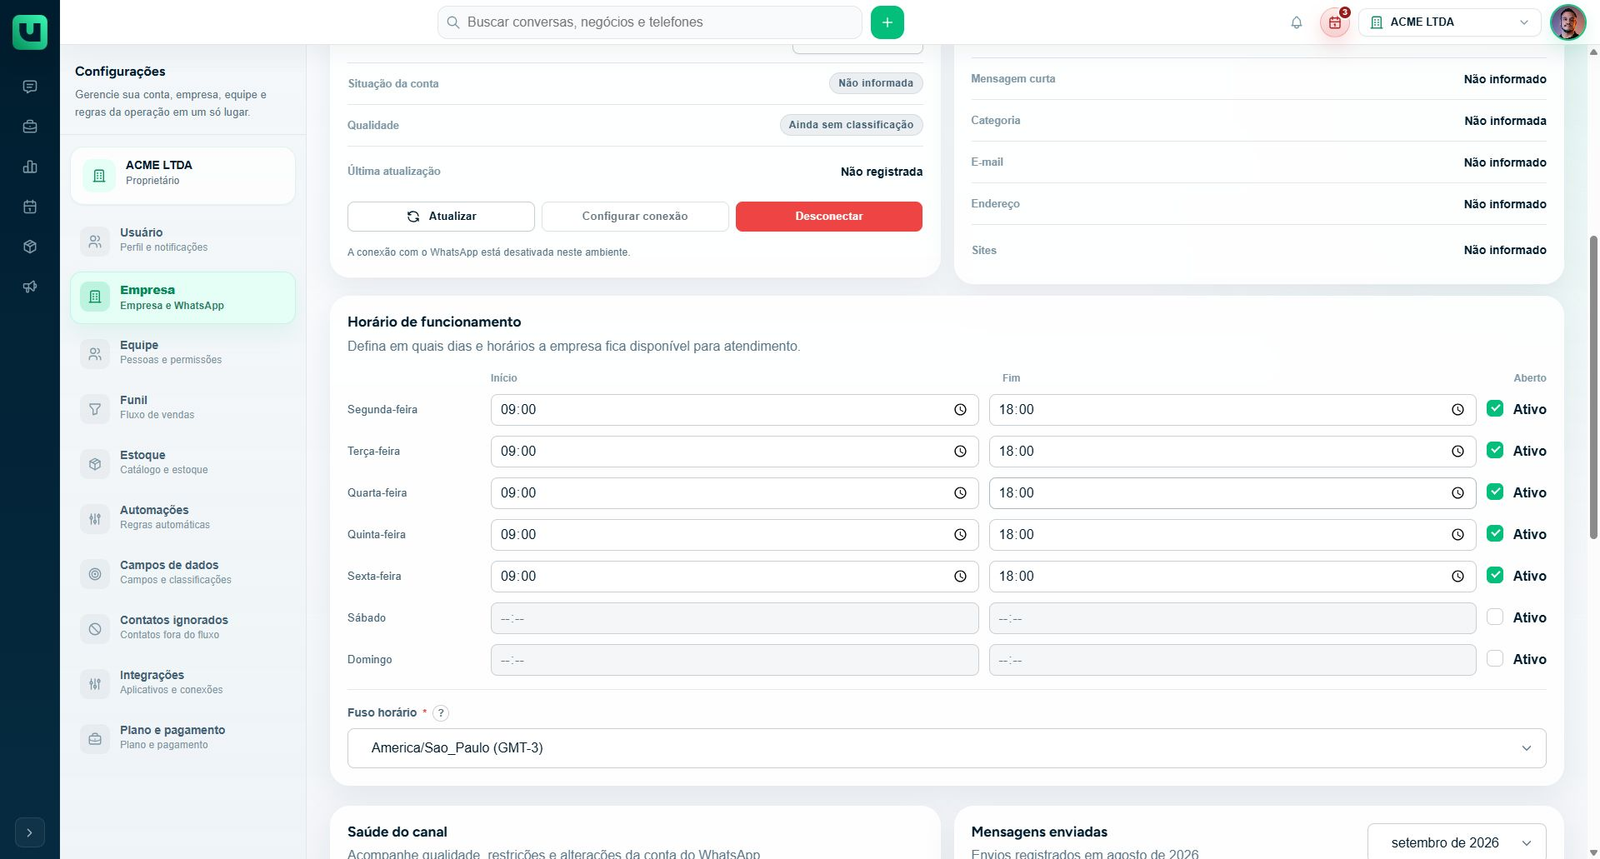Open Integrações settings section
Viewport: 1600px width, 859px height.
(183, 682)
